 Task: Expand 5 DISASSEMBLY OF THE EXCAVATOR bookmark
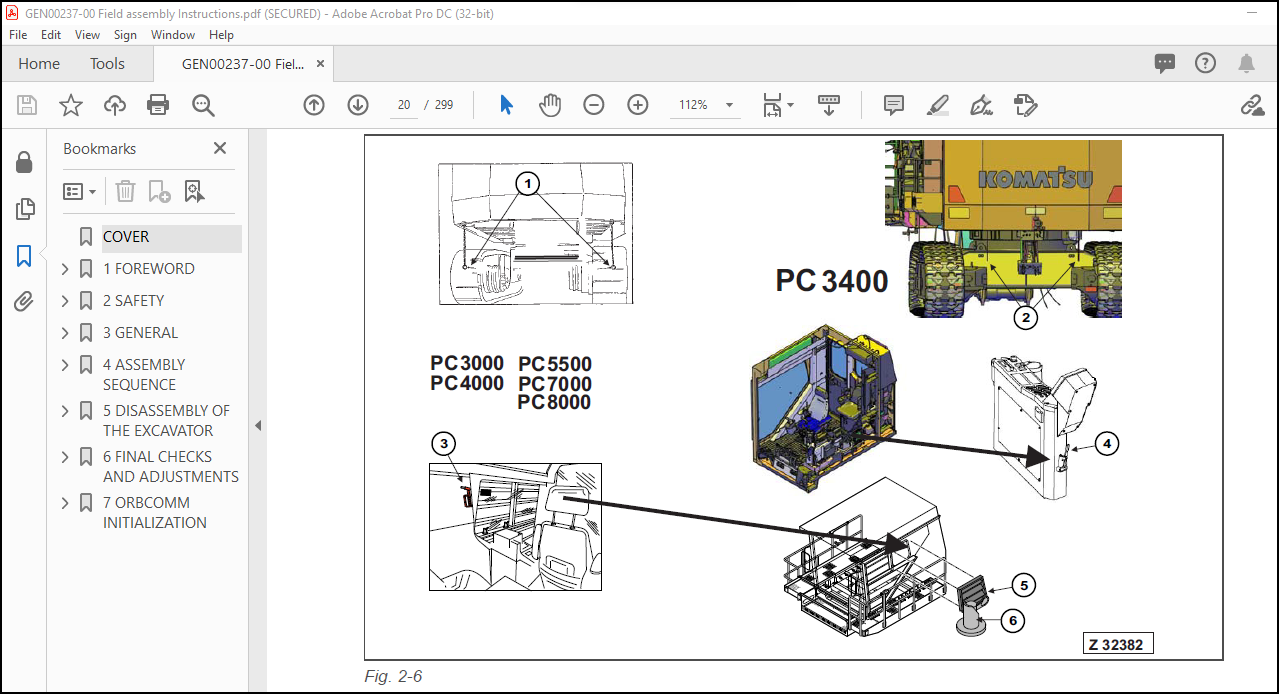point(66,411)
